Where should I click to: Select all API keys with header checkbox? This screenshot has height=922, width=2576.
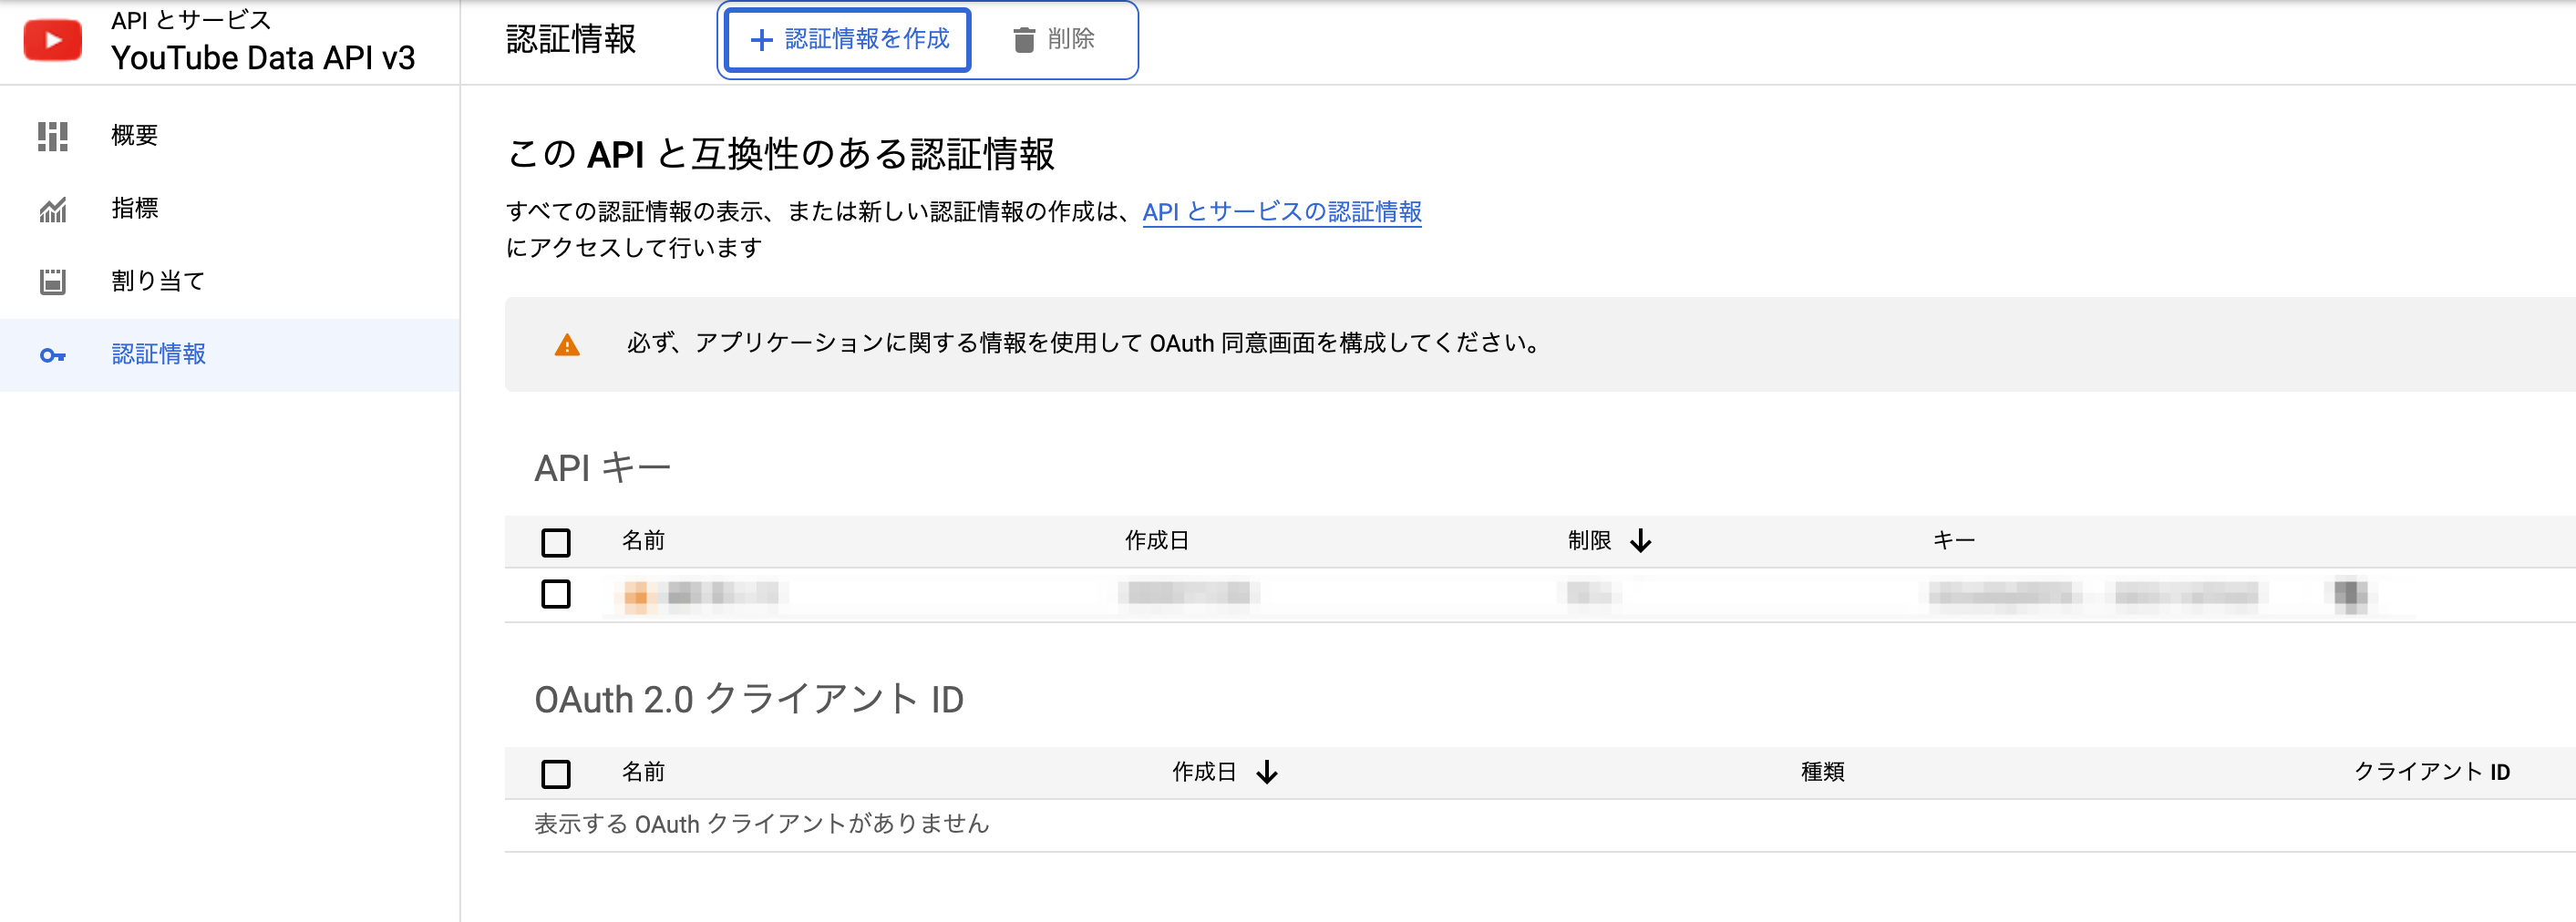556,542
